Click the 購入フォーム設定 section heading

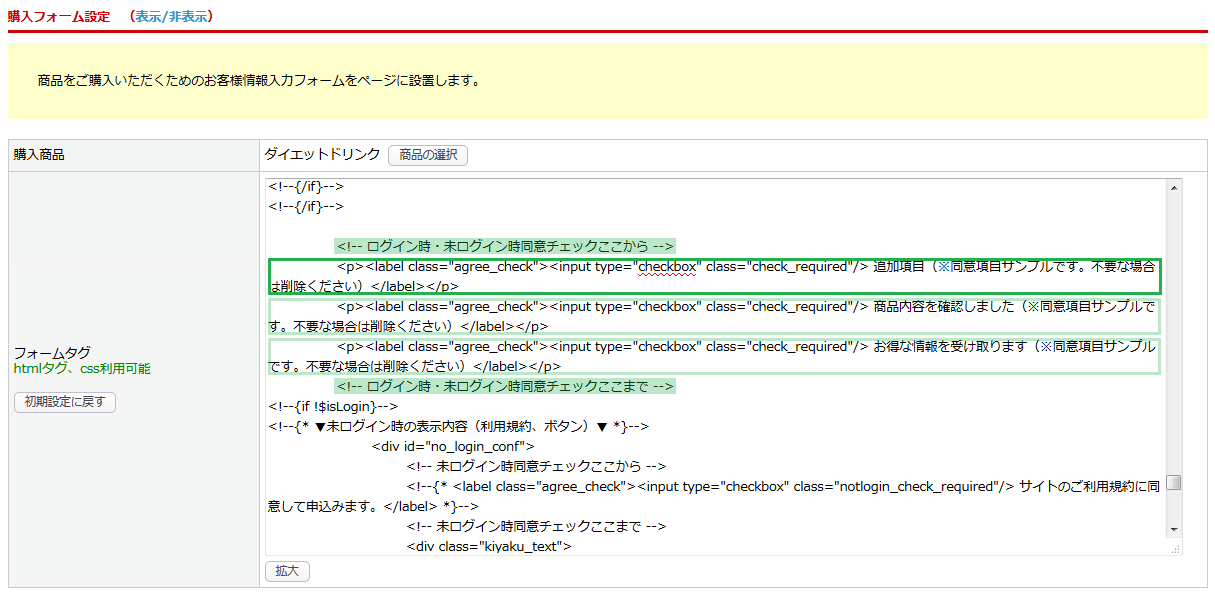59,16
